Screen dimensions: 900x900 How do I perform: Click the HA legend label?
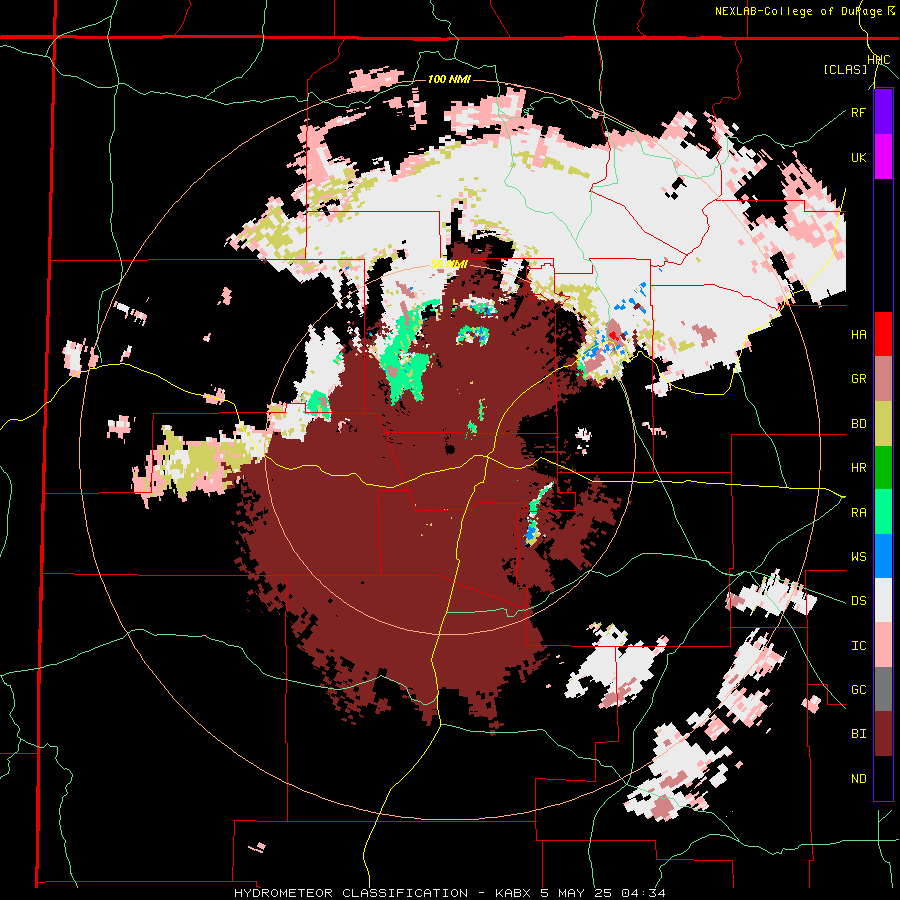(859, 335)
